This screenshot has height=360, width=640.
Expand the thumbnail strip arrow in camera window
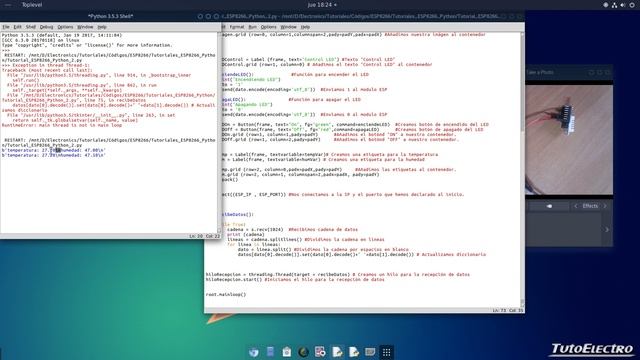(607, 230)
